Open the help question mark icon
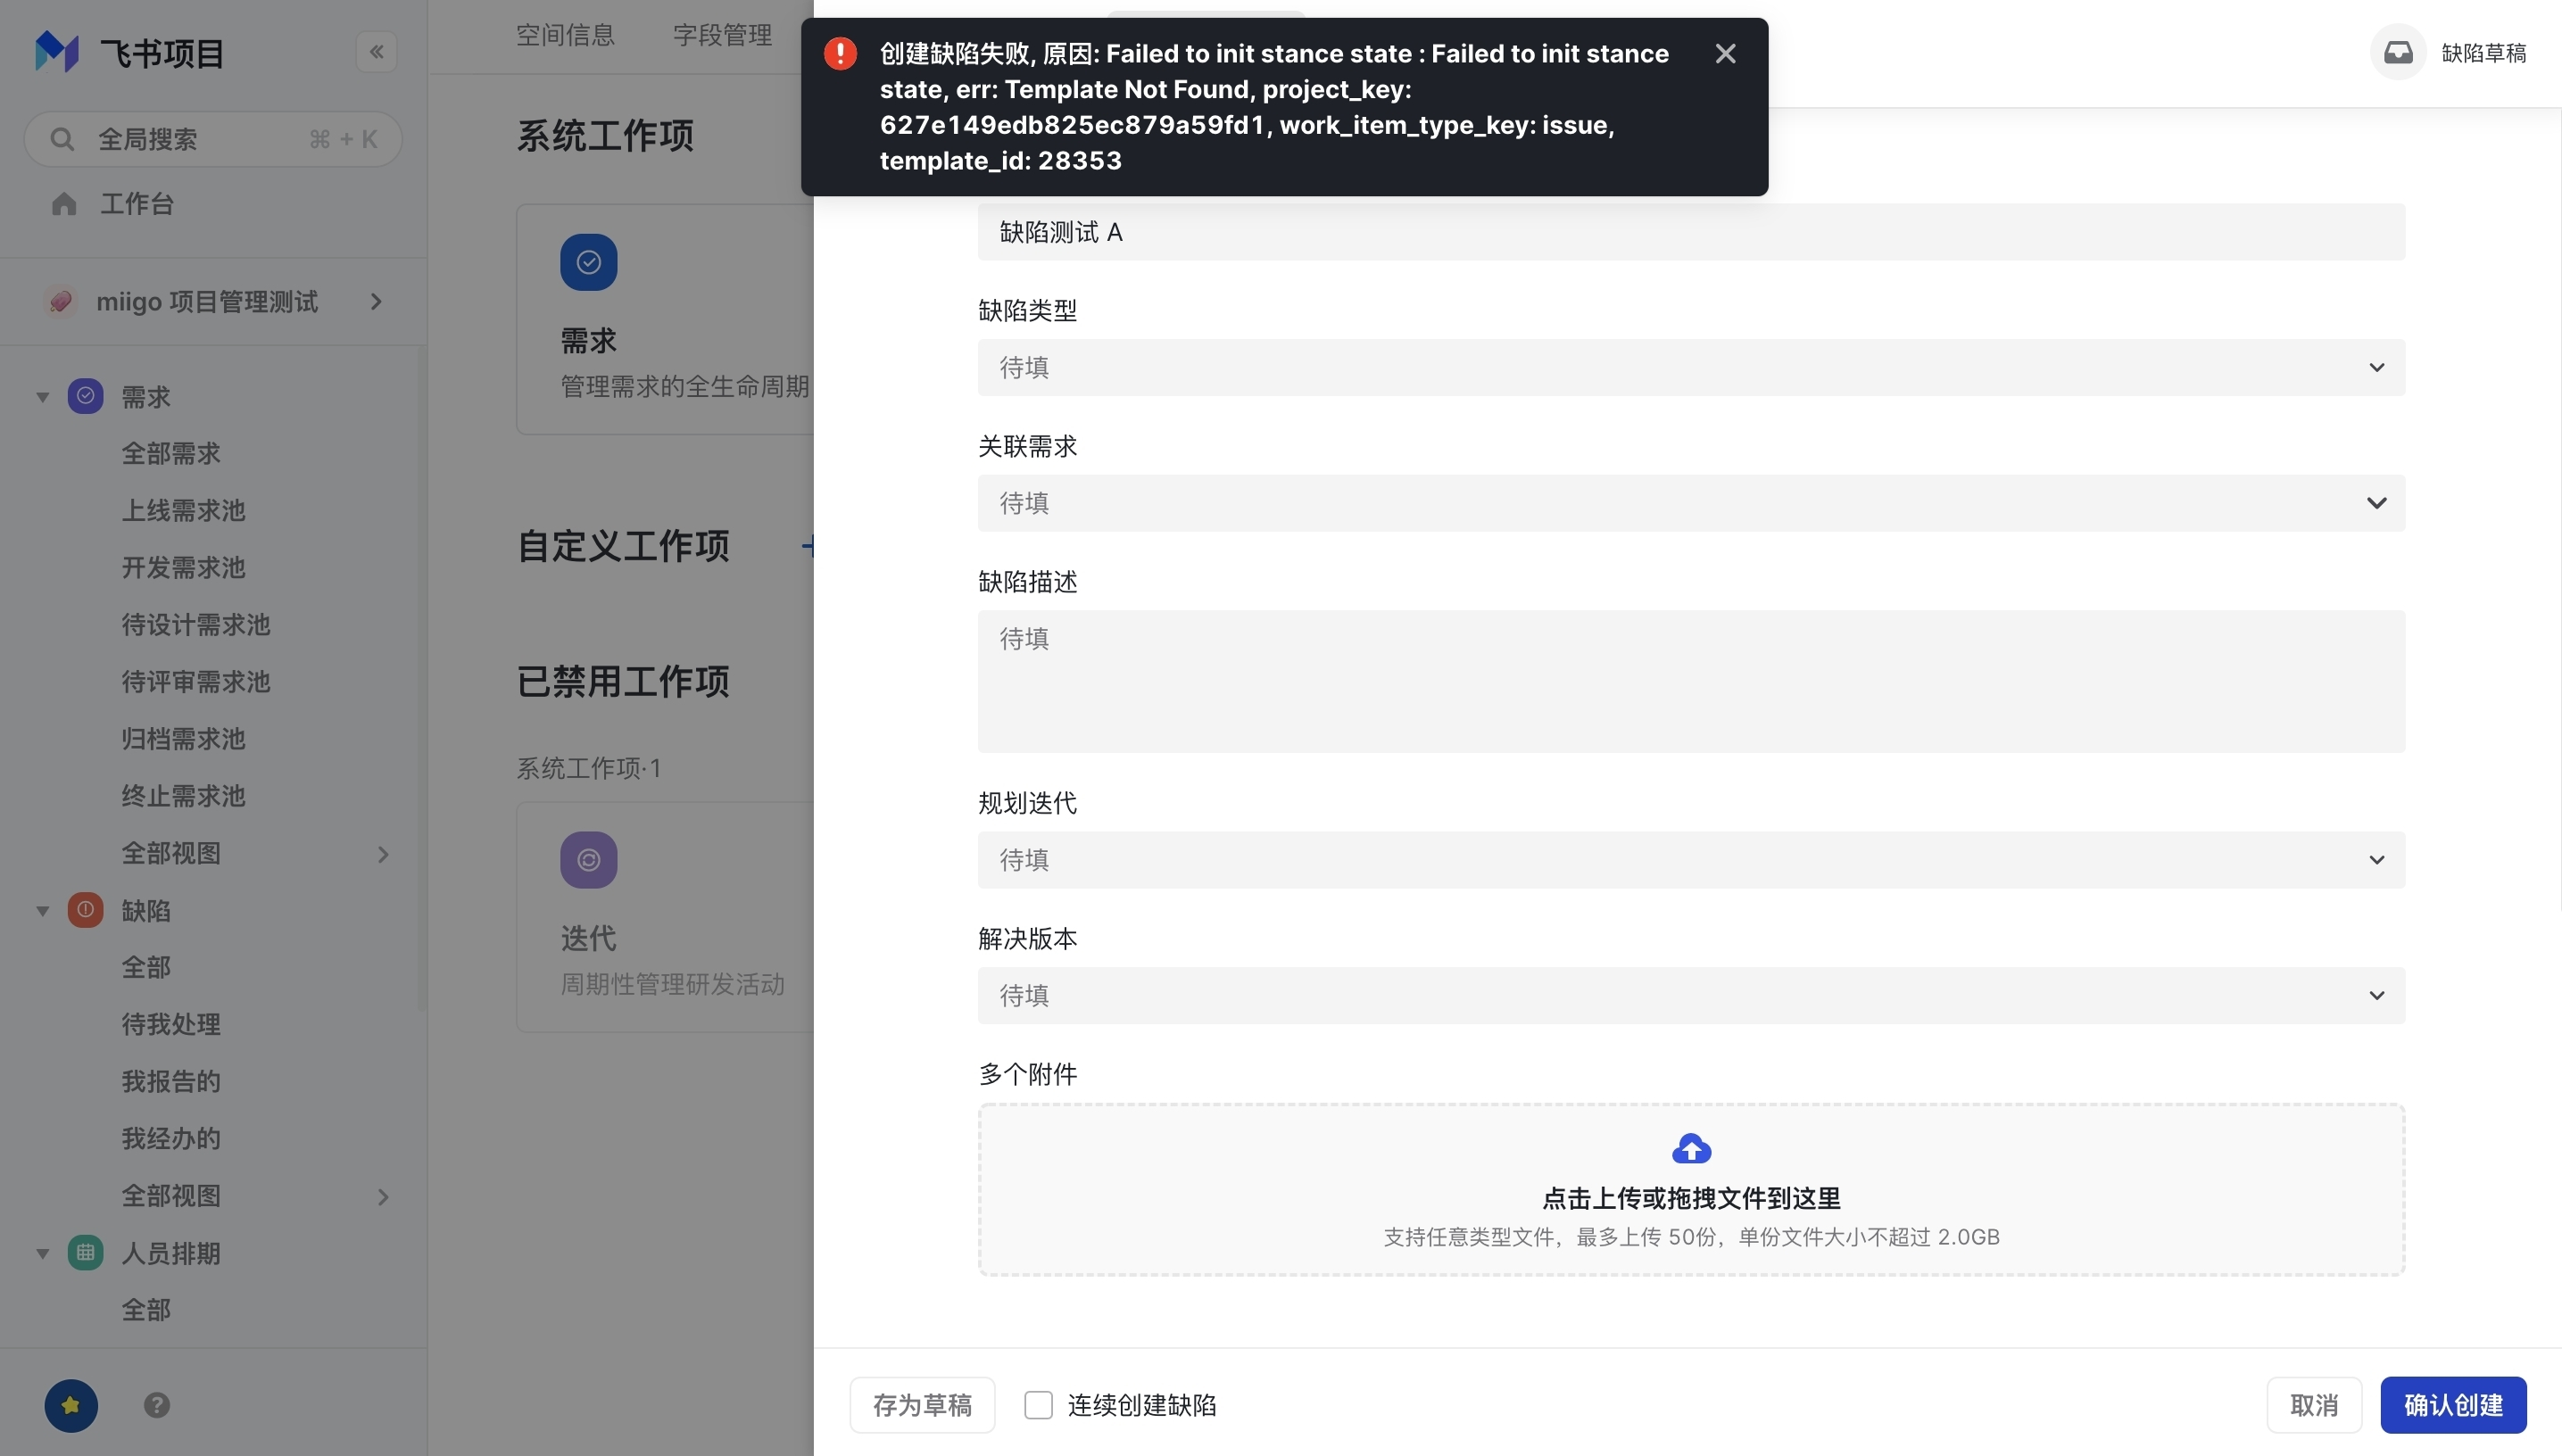 [157, 1405]
